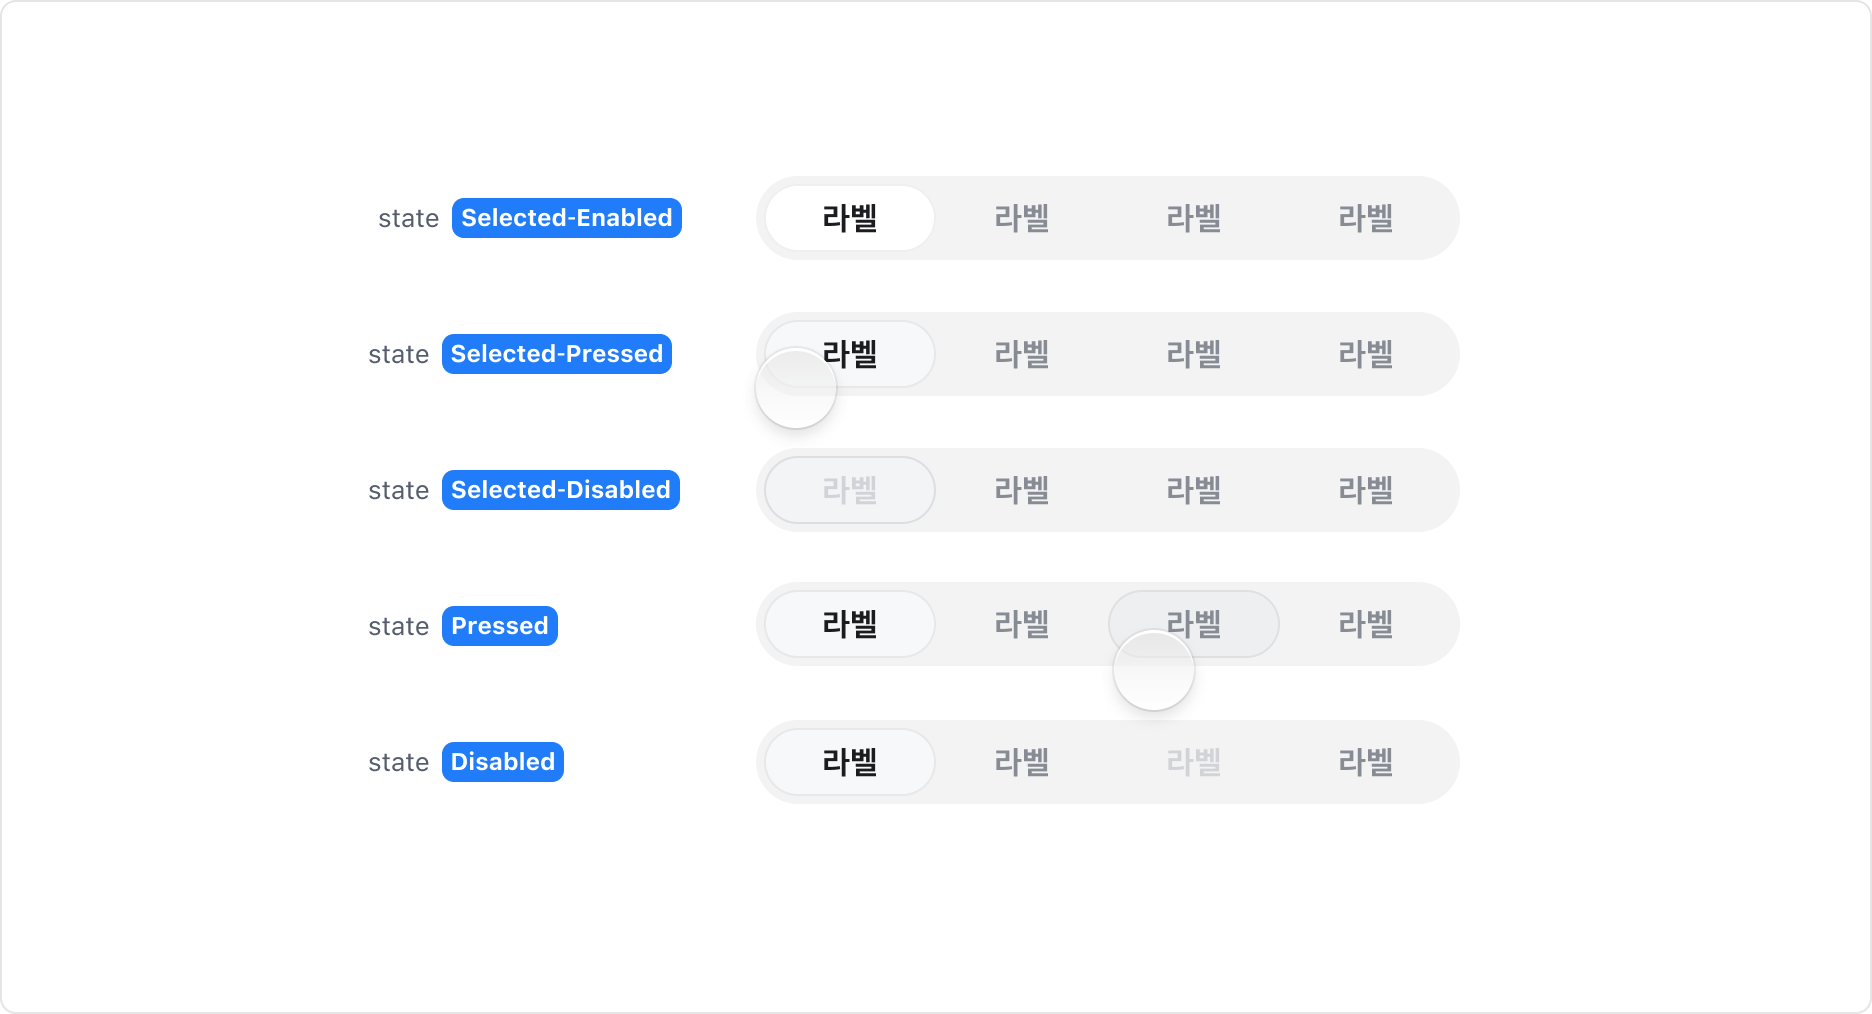The image size is (1872, 1014).
Task: Click the touch cursor circle in Selected-Pressed row
Action: click(795, 388)
